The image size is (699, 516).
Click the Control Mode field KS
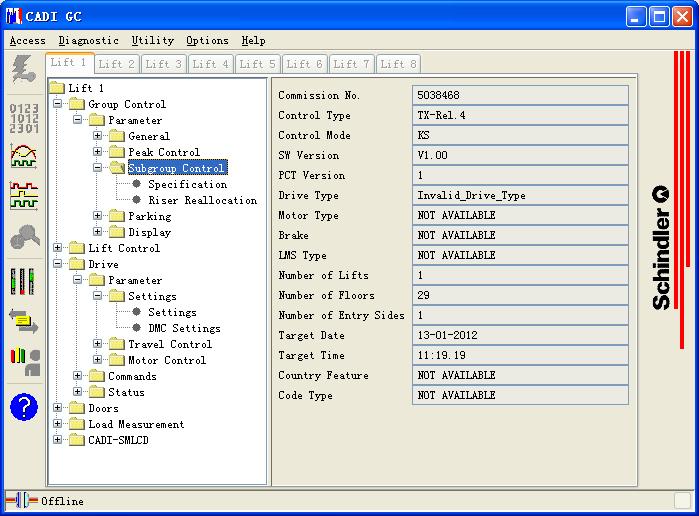(520, 135)
